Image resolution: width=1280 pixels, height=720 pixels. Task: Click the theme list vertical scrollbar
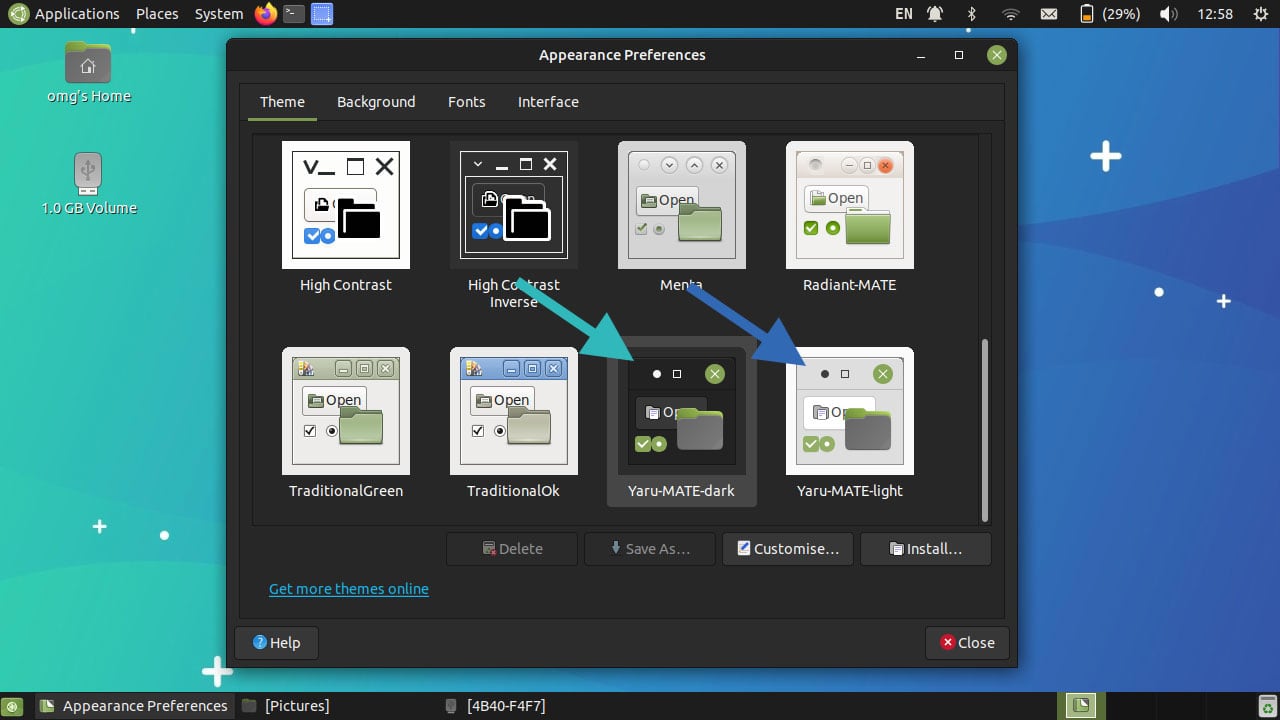(x=985, y=430)
